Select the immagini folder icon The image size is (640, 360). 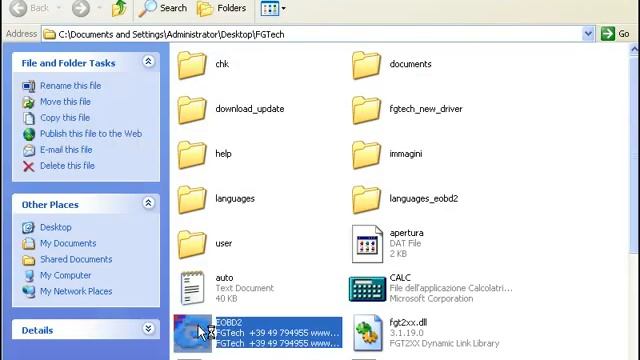366,155
